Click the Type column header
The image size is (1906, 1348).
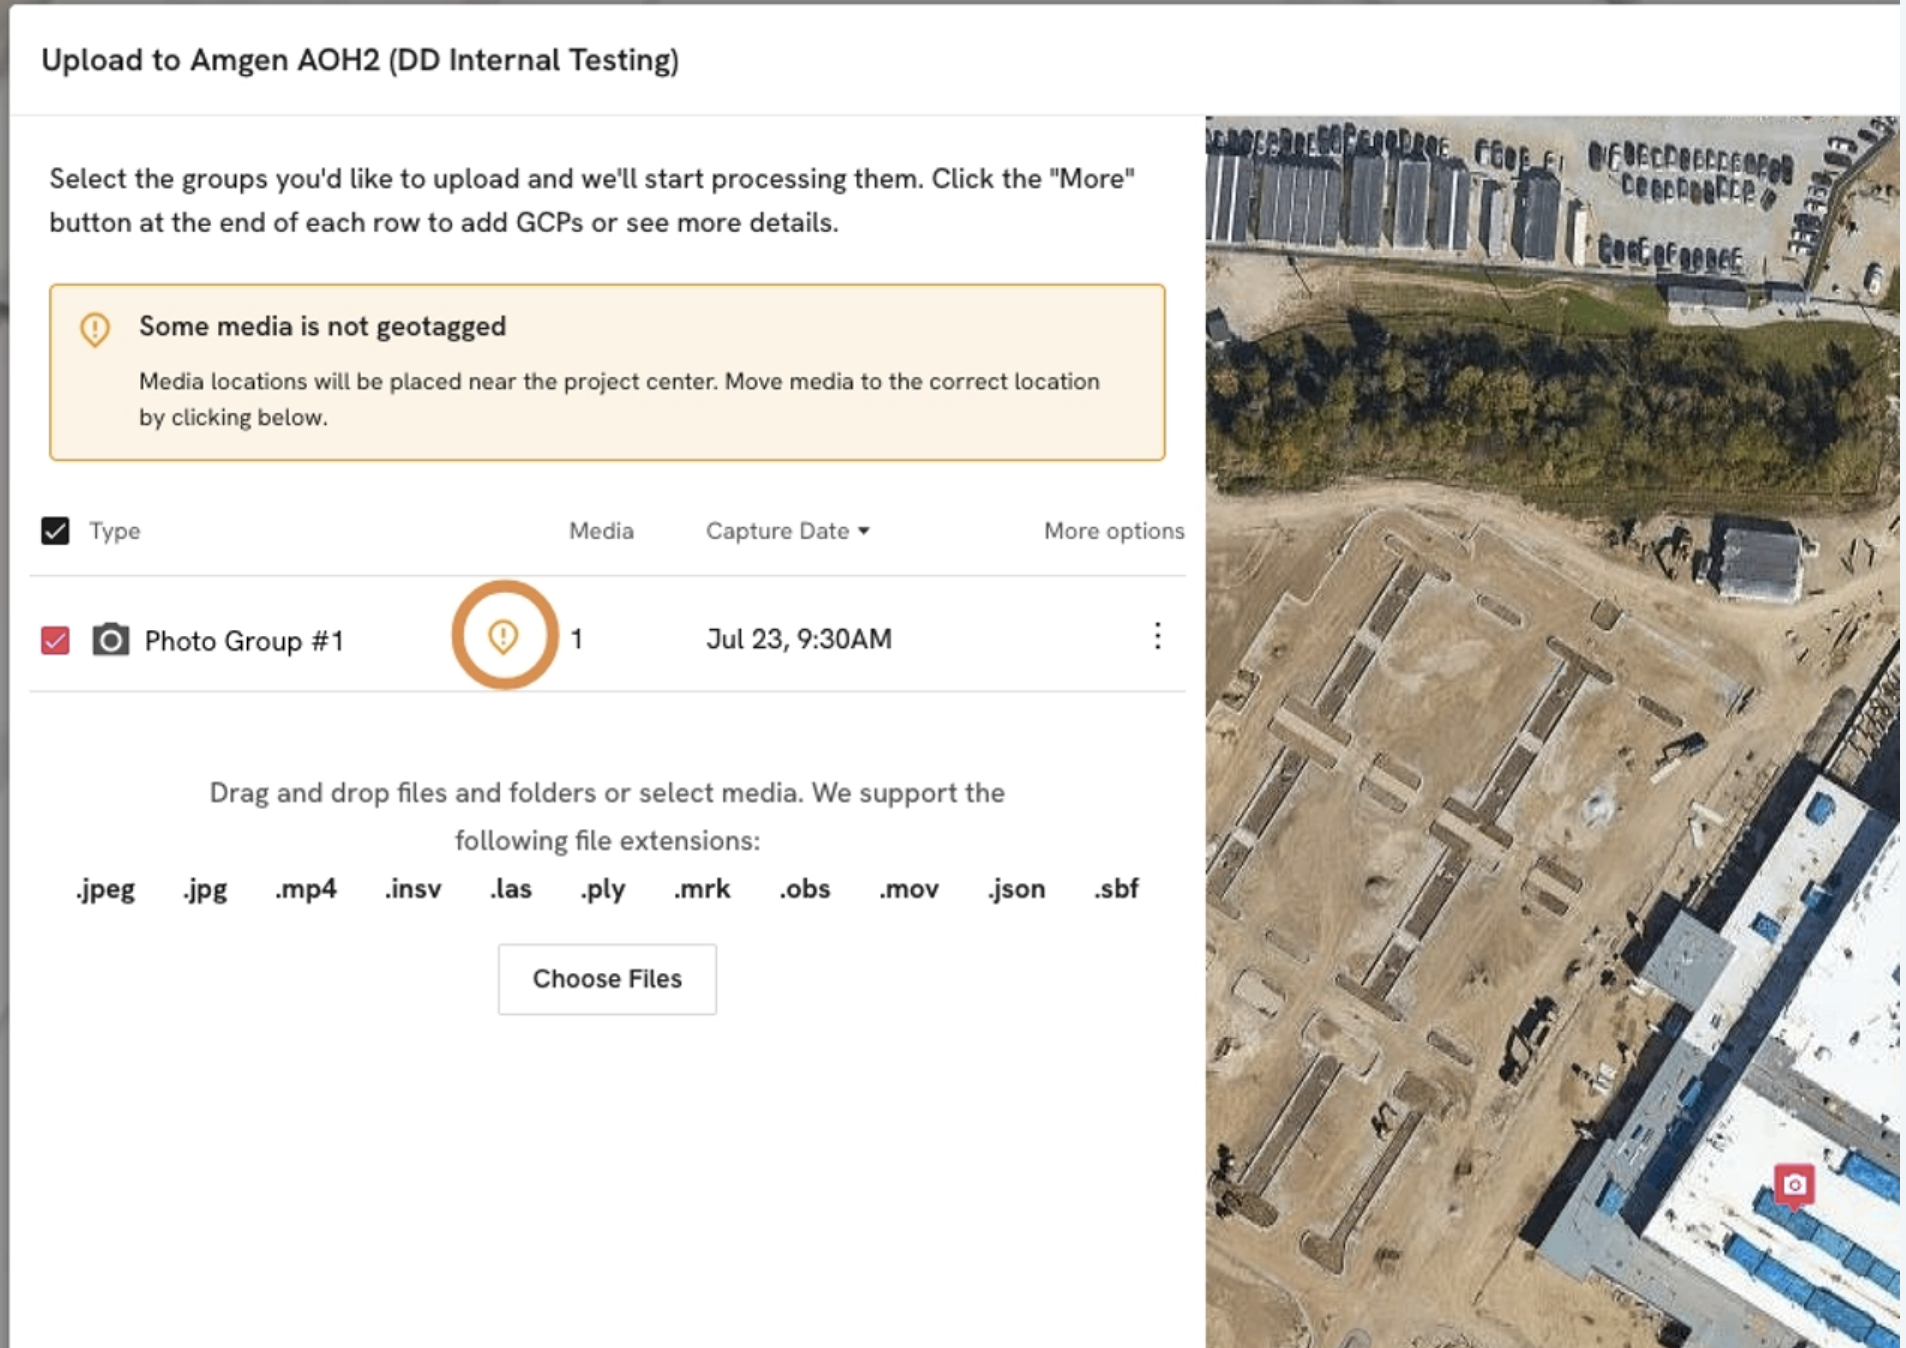(x=114, y=531)
